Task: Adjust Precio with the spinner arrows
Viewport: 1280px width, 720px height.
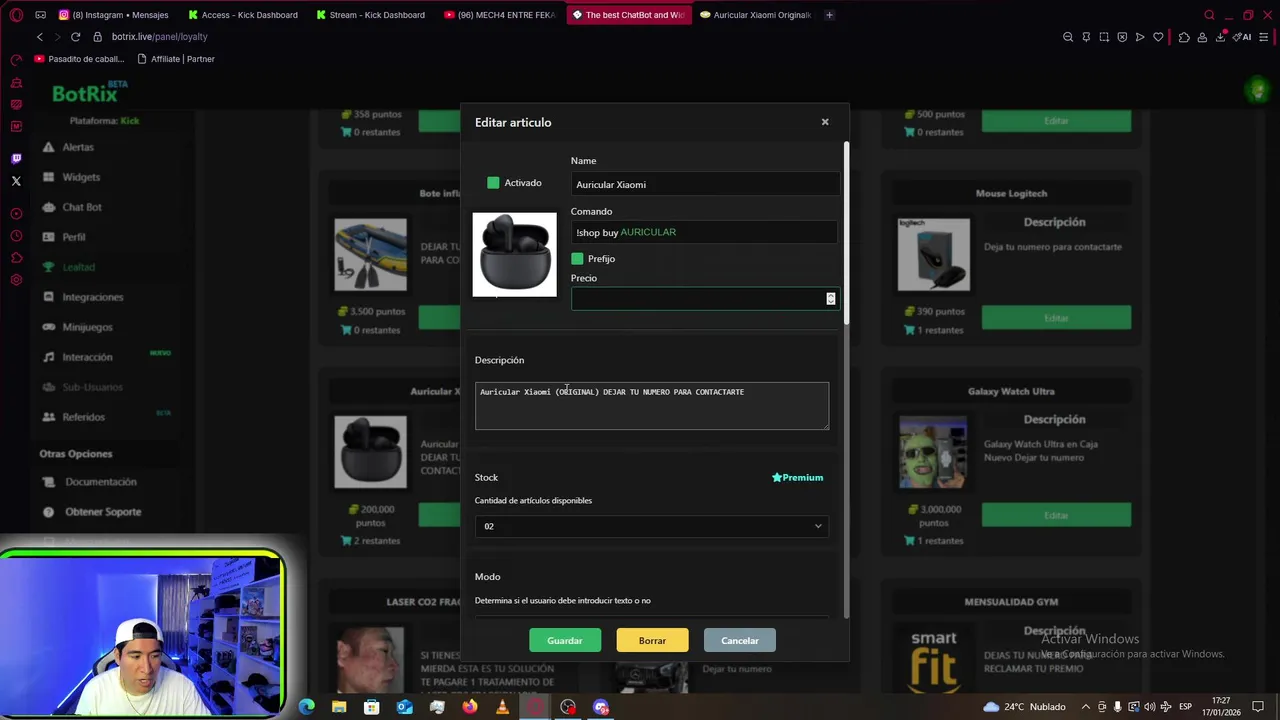Action: pyautogui.click(x=831, y=298)
